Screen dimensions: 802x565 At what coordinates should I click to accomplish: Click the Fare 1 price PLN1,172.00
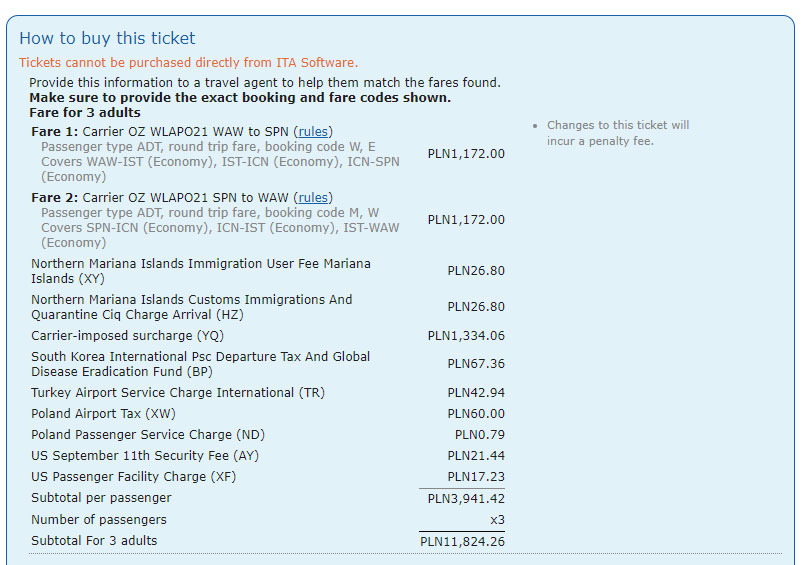point(466,154)
